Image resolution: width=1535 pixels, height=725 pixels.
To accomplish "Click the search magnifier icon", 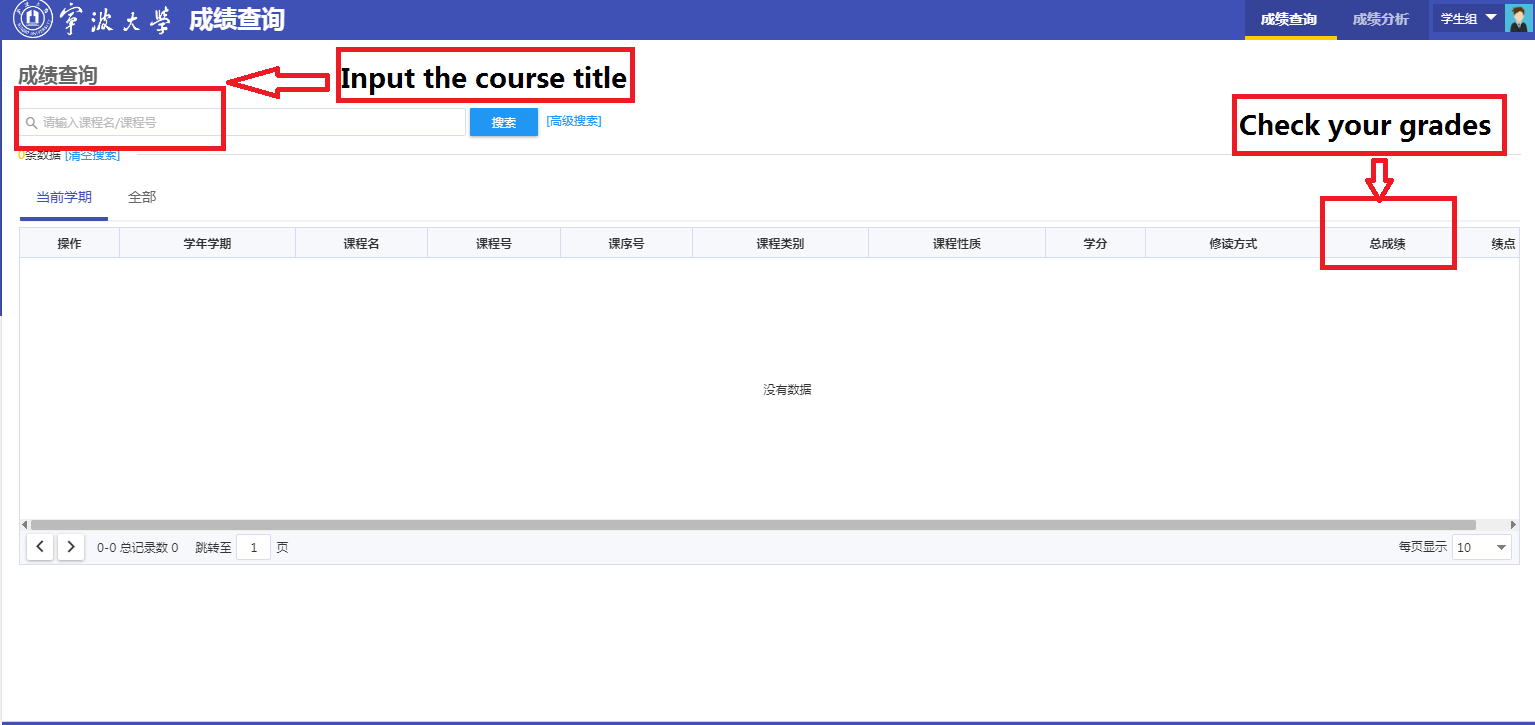I will tap(31, 123).
